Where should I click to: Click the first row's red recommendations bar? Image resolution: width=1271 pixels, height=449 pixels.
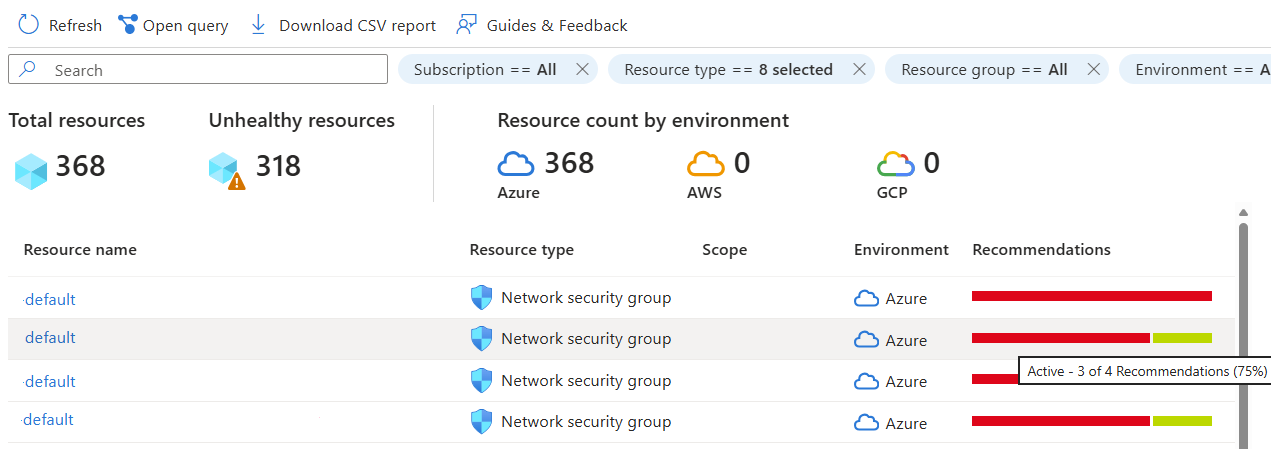pos(1091,296)
